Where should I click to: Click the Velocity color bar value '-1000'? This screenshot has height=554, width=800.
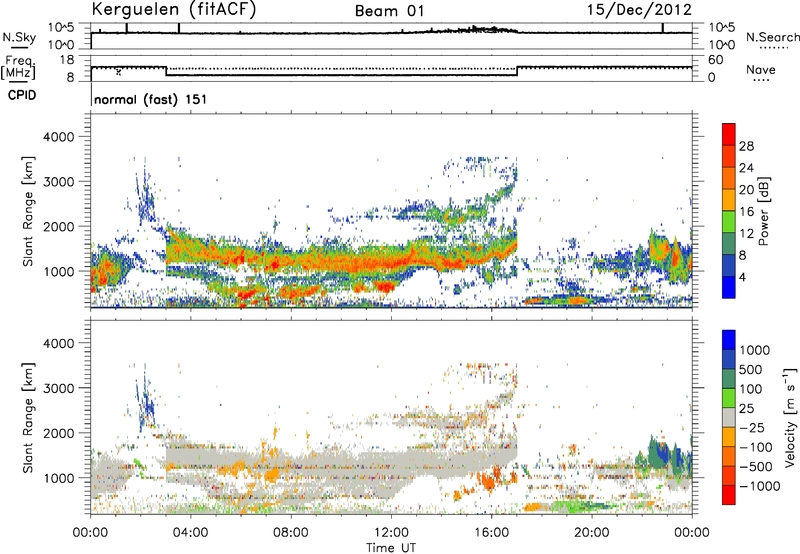point(759,486)
